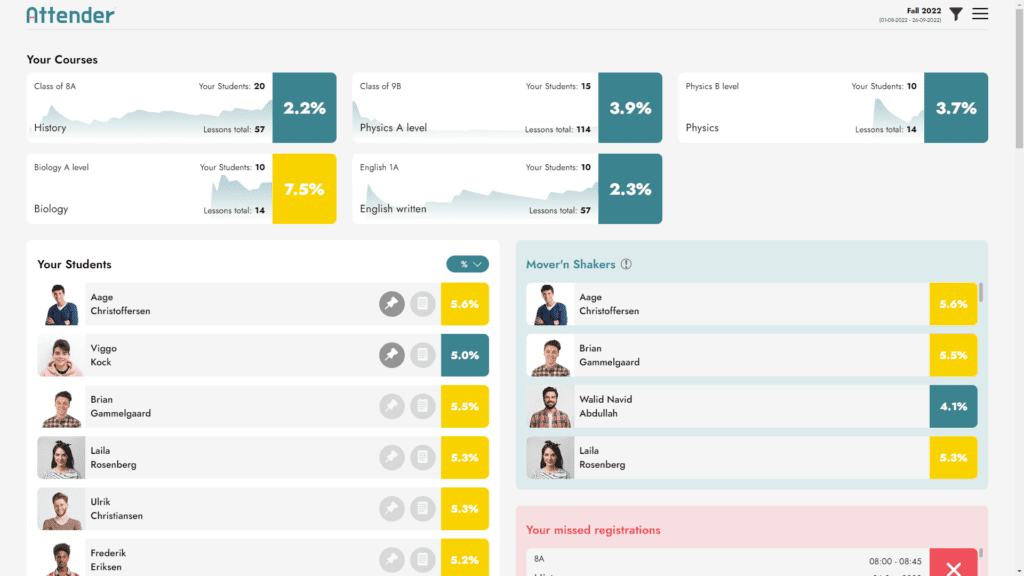Toggle pin for Viggo Kock

(x=392, y=355)
